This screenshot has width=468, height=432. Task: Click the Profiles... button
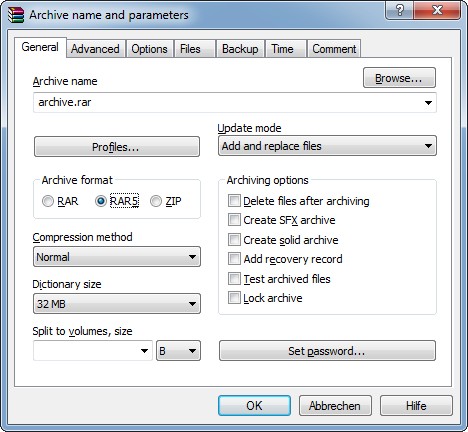[117, 147]
